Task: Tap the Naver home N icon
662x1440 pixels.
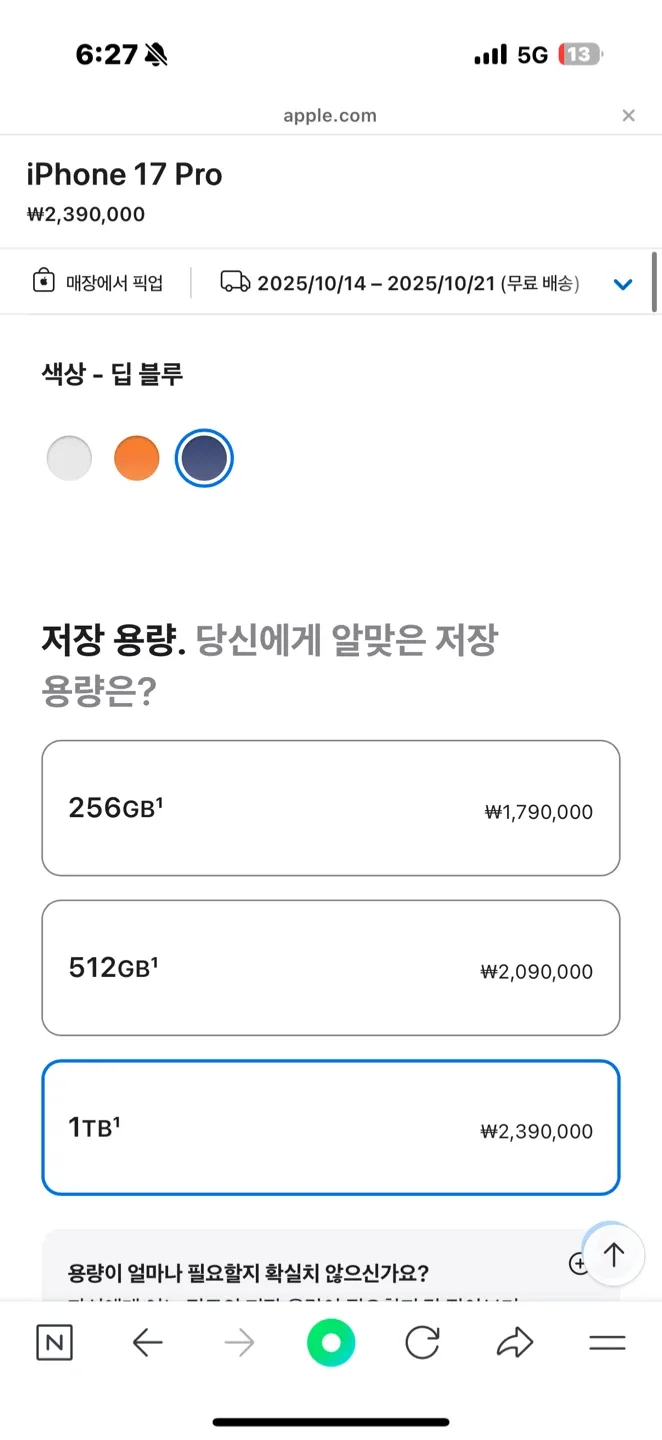Action: tap(54, 1343)
